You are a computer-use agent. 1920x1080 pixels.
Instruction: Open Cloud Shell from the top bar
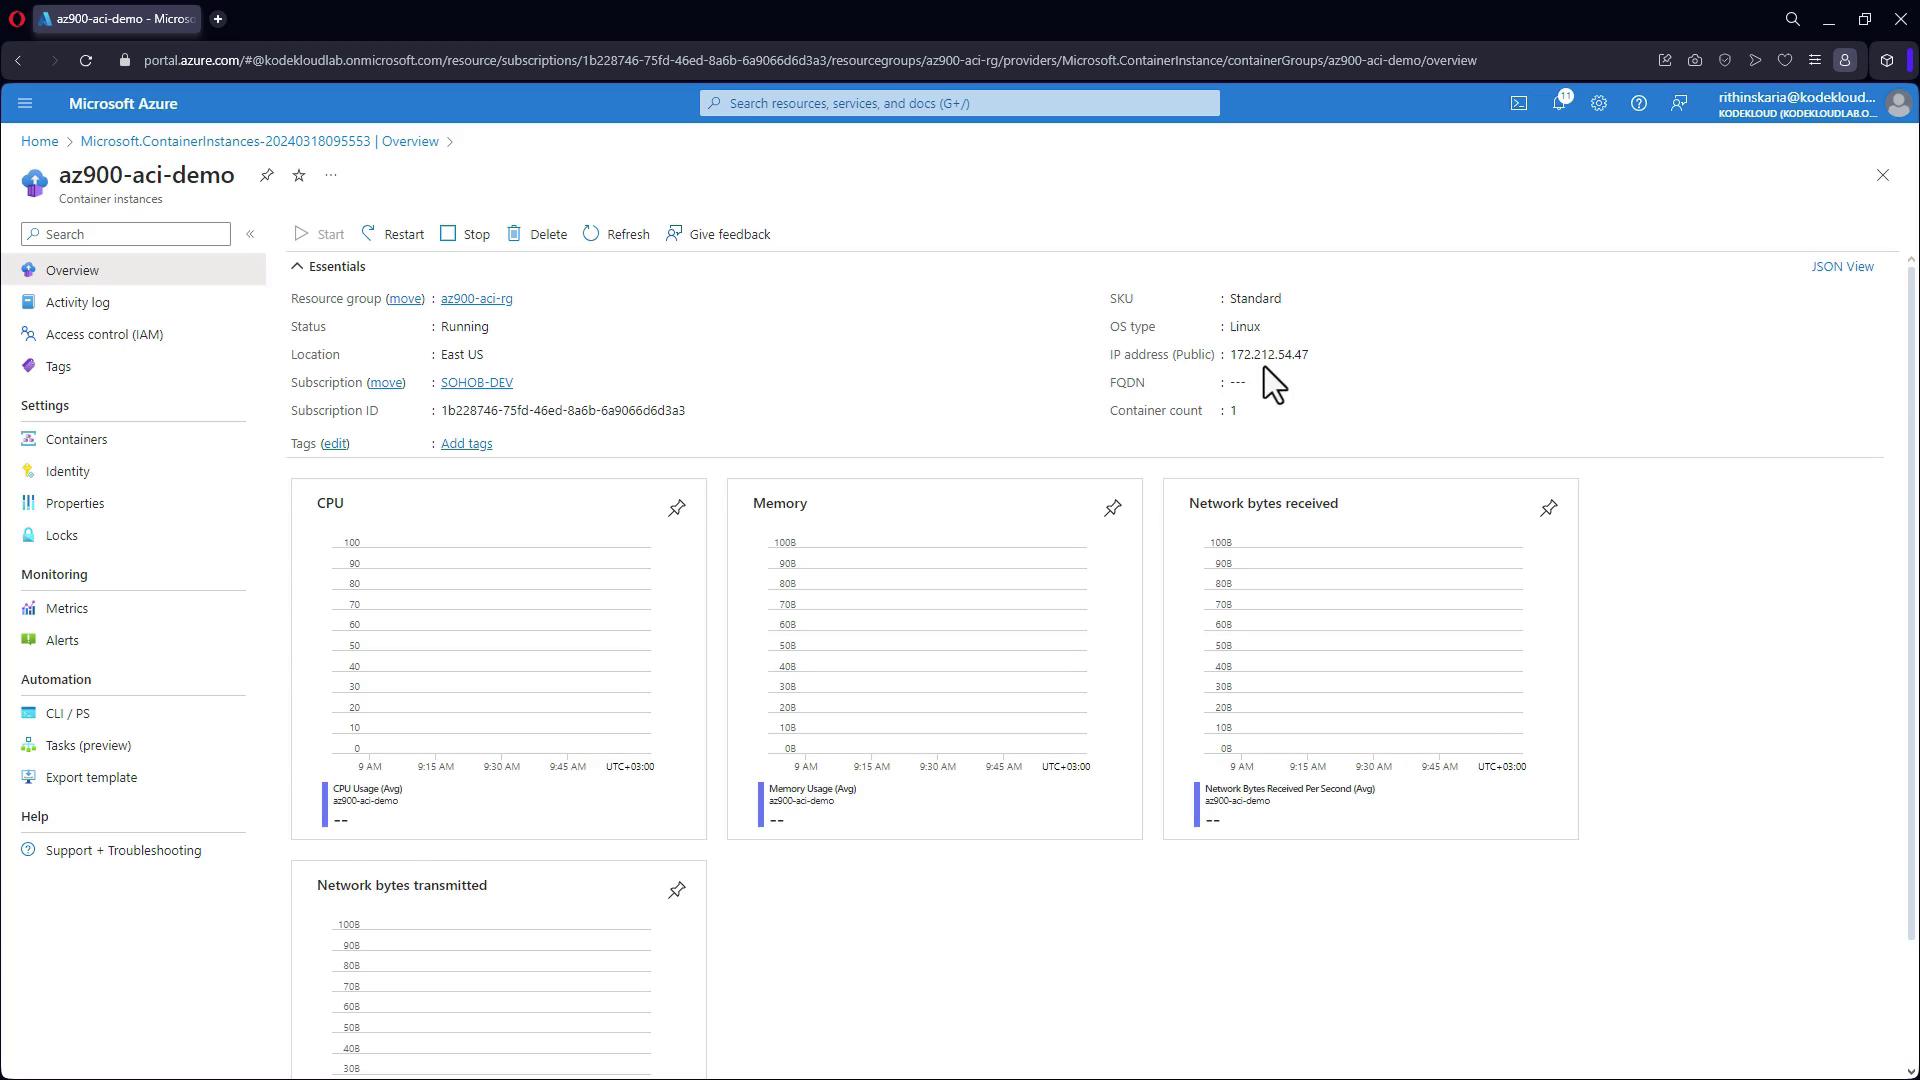(x=1518, y=103)
